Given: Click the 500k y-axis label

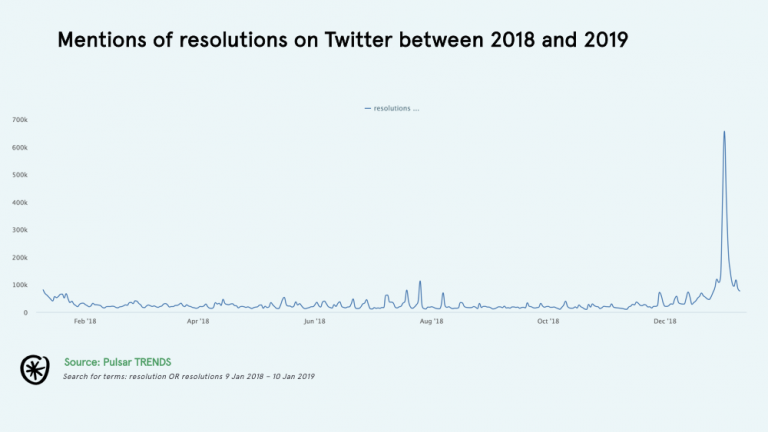Looking at the screenshot, I should pos(19,175).
